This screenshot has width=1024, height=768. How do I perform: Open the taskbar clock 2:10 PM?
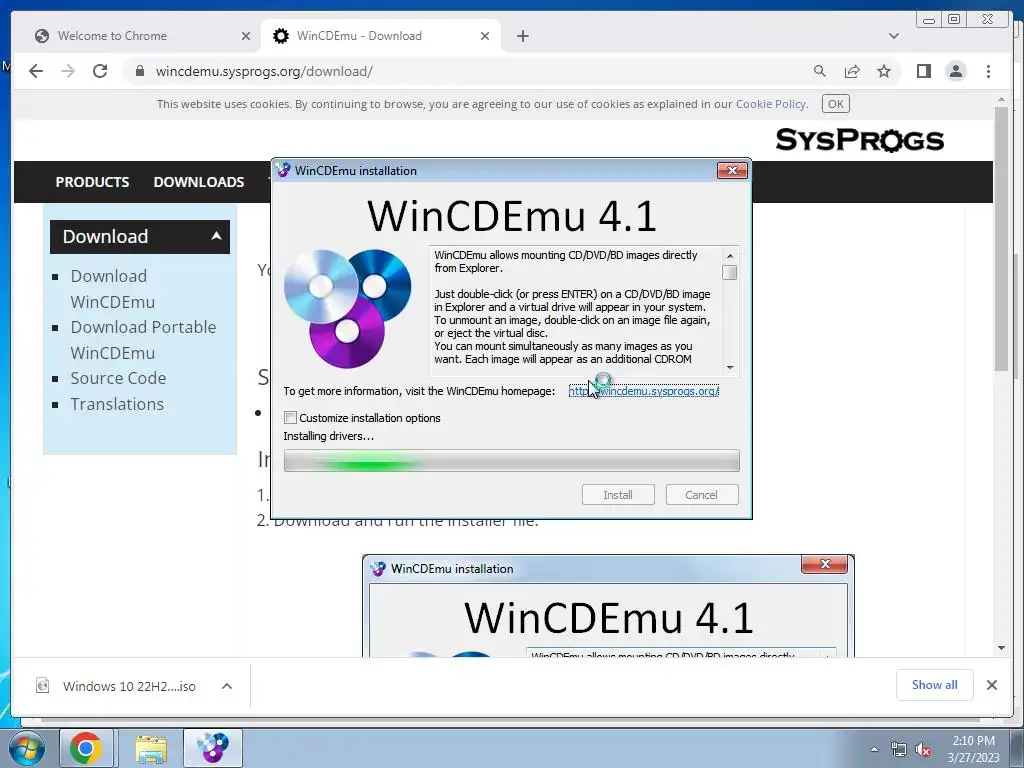[x=973, y=748]
